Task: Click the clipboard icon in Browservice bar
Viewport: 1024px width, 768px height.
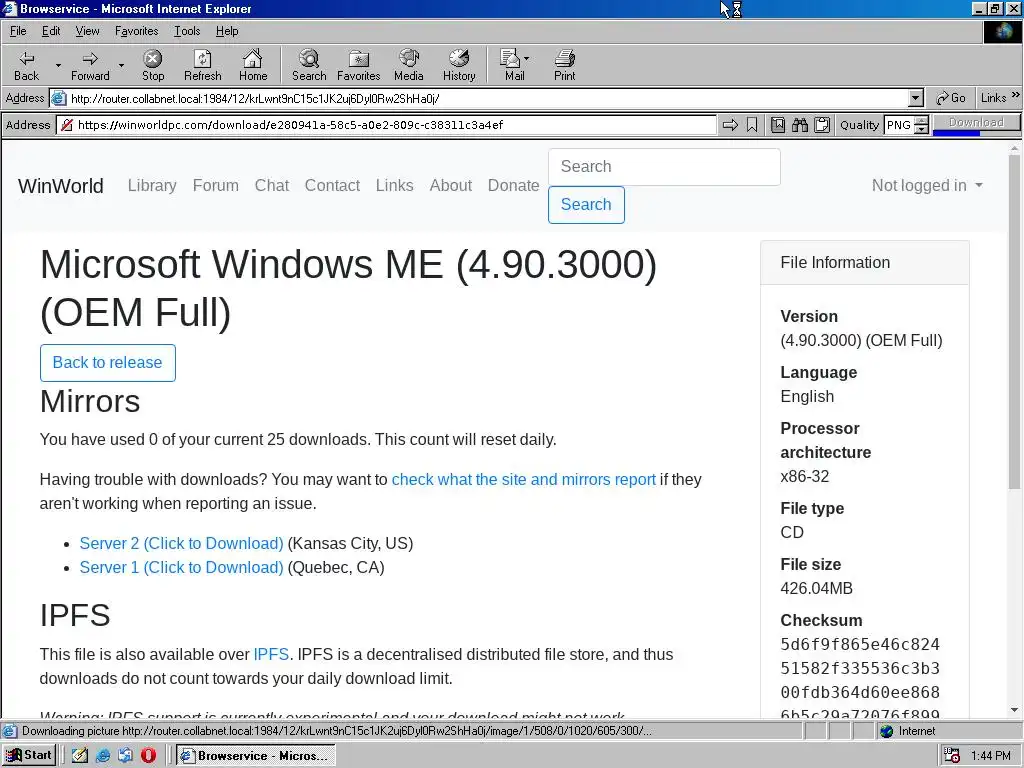Action: coord(822,125)
